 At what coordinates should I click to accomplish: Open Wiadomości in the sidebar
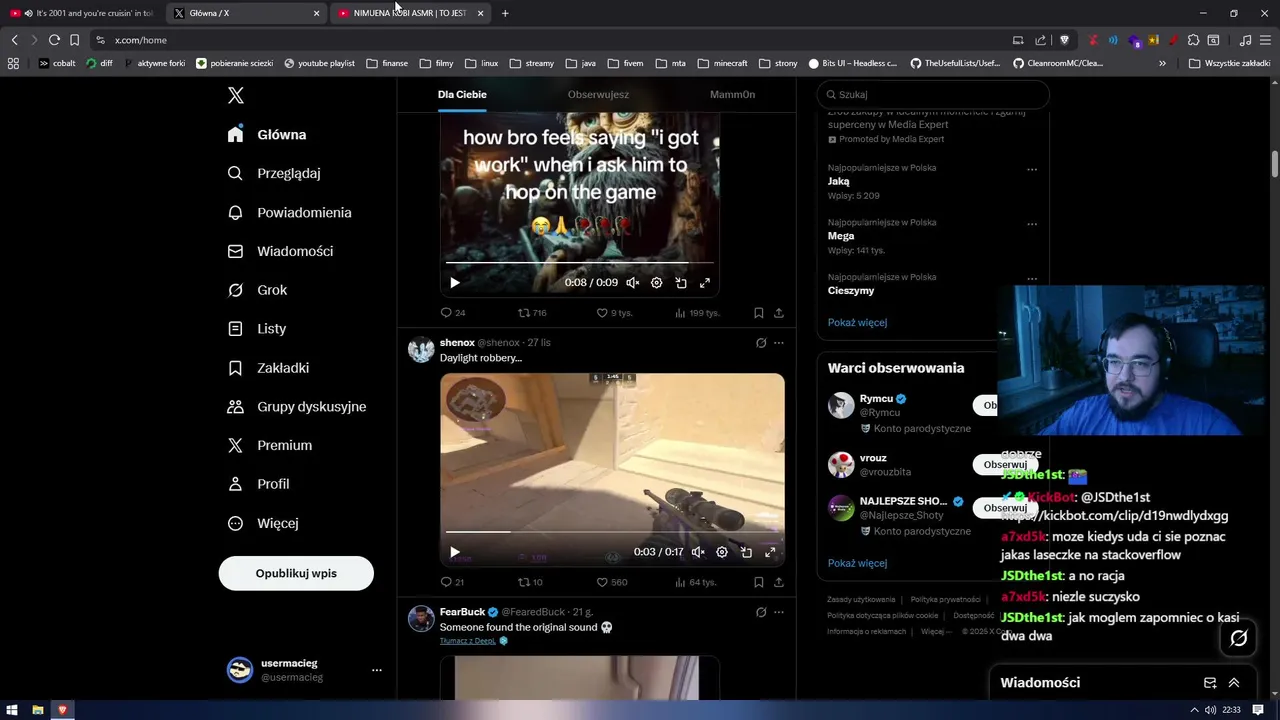coord(280,251)
